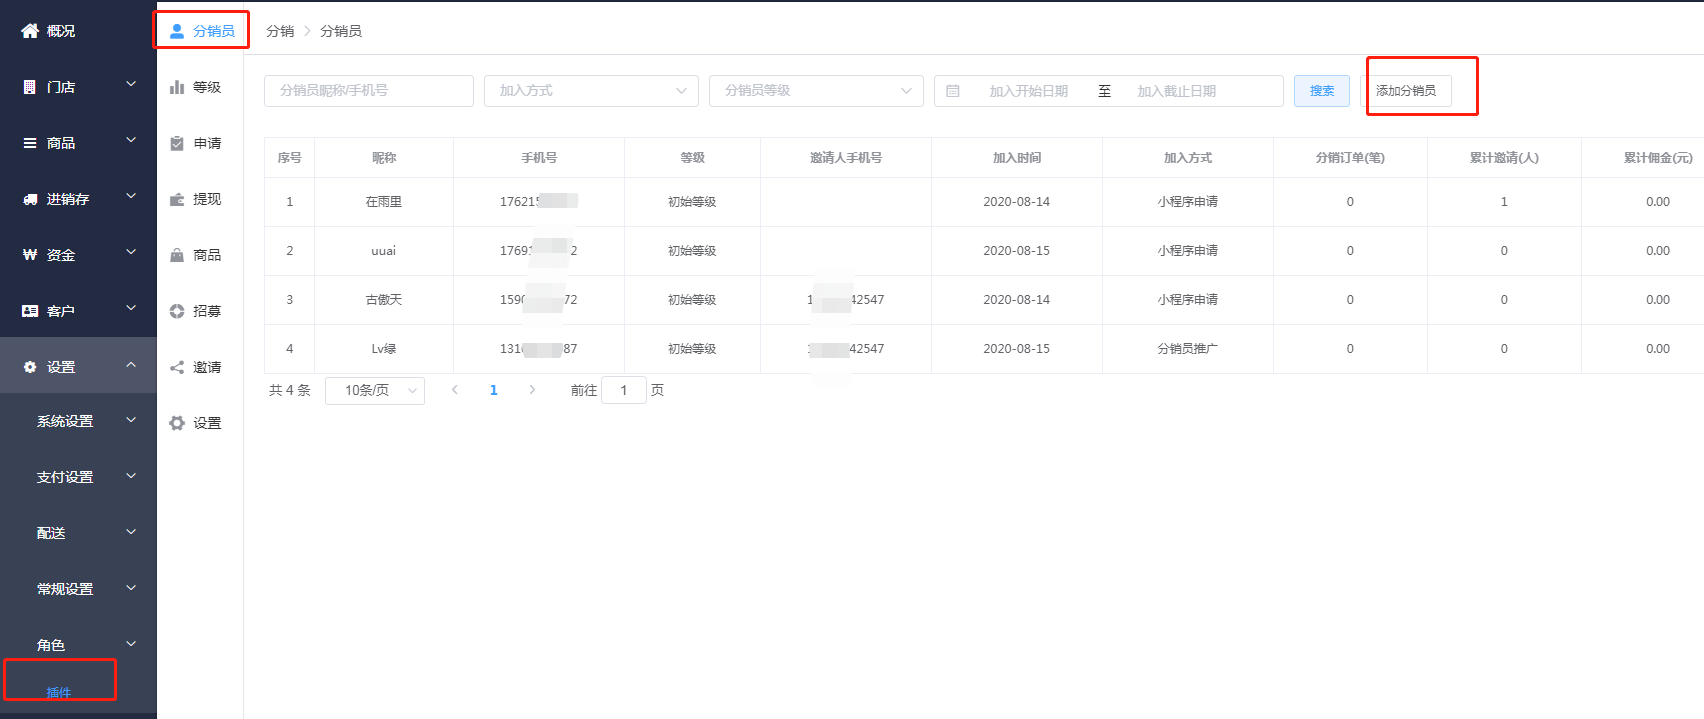Click the 前往 page number input box
The width and height of the screenshot is (1704, 719).
pos(624,390)
